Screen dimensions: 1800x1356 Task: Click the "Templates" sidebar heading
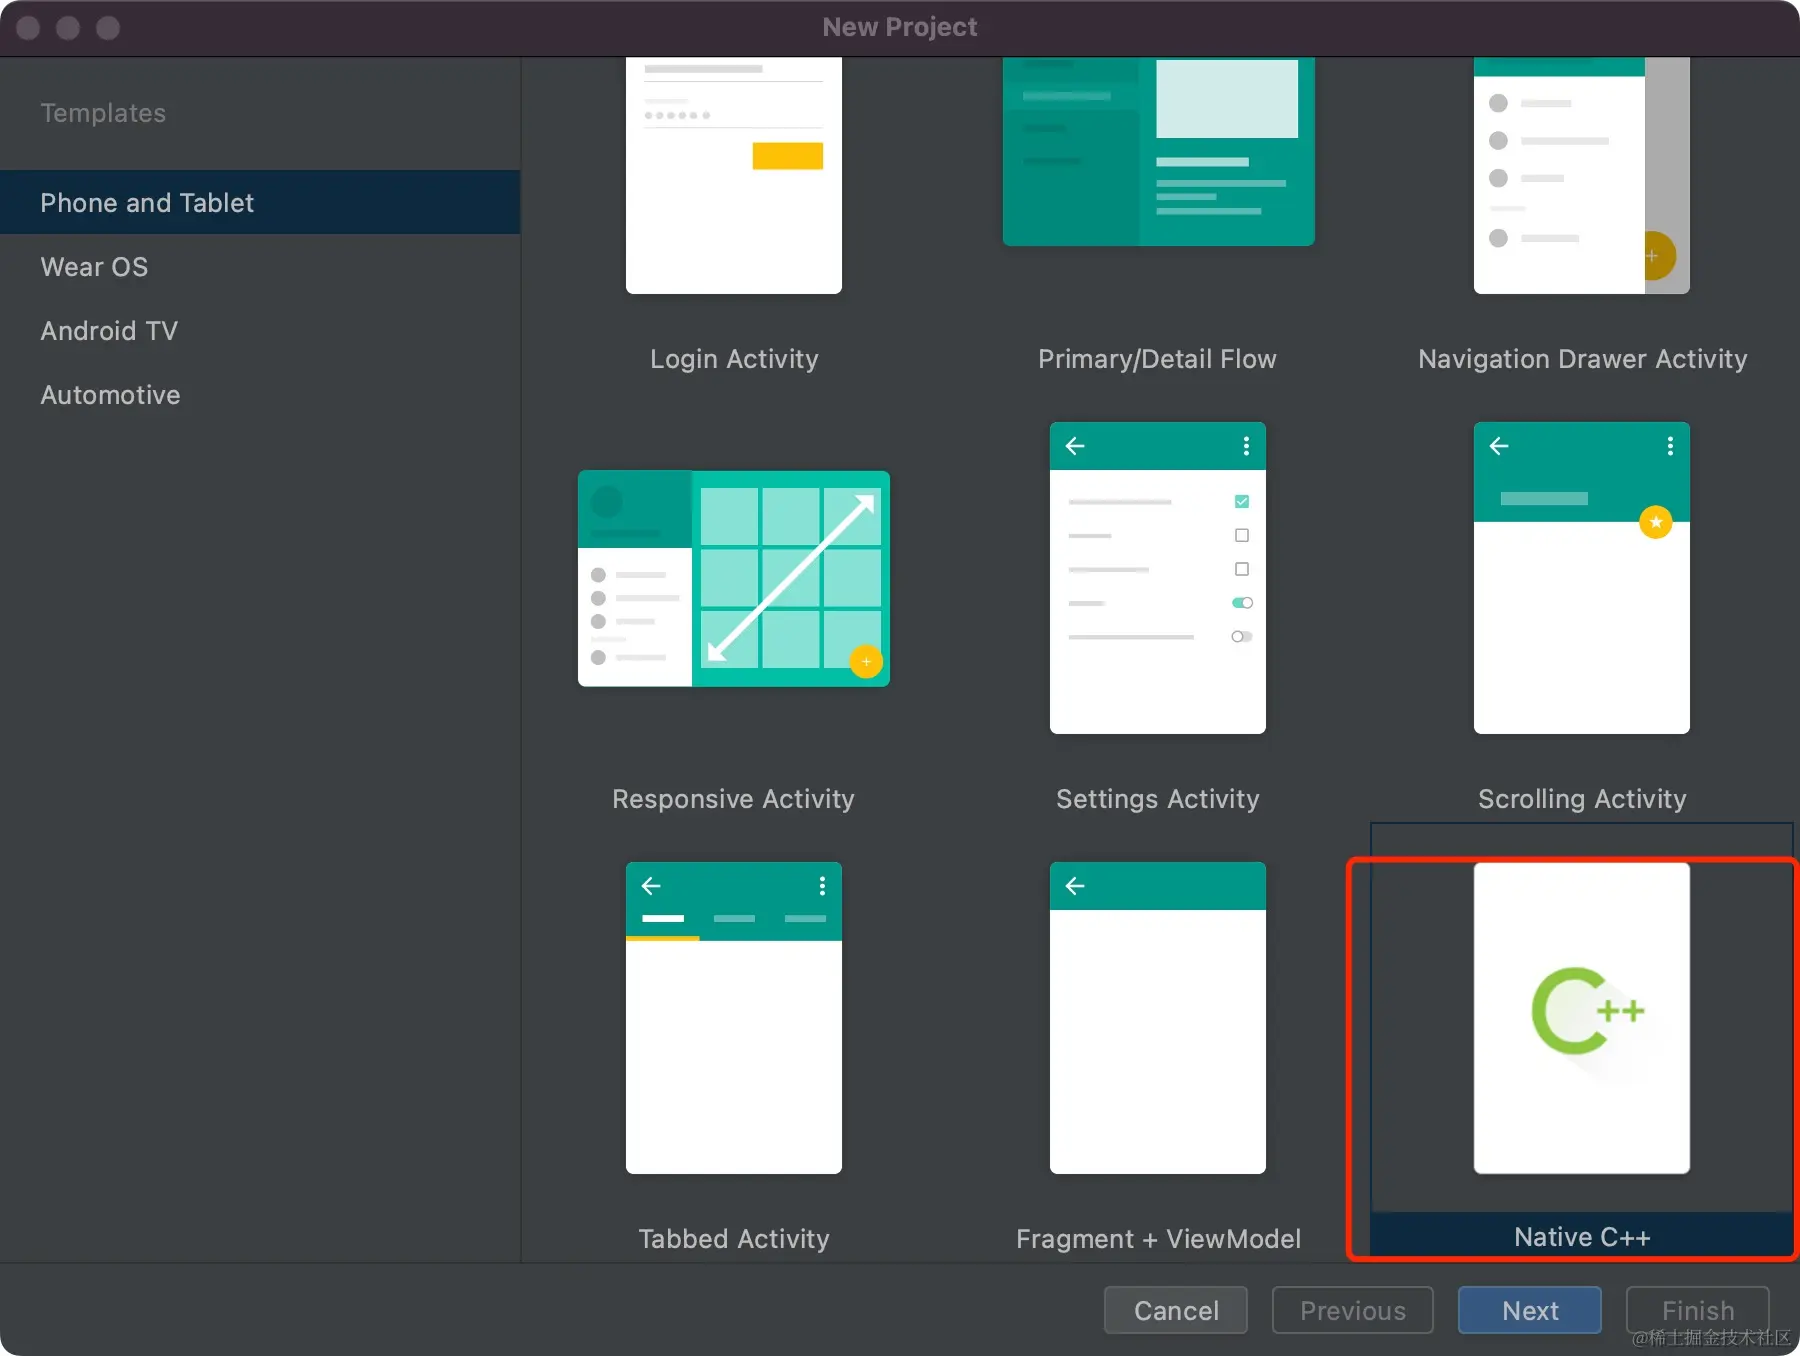coord(103,113)
